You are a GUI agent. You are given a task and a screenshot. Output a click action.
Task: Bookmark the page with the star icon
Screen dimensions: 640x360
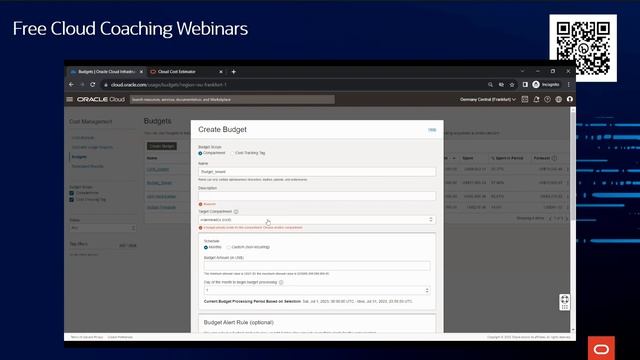pyautogui.click(x=512, y=84)
